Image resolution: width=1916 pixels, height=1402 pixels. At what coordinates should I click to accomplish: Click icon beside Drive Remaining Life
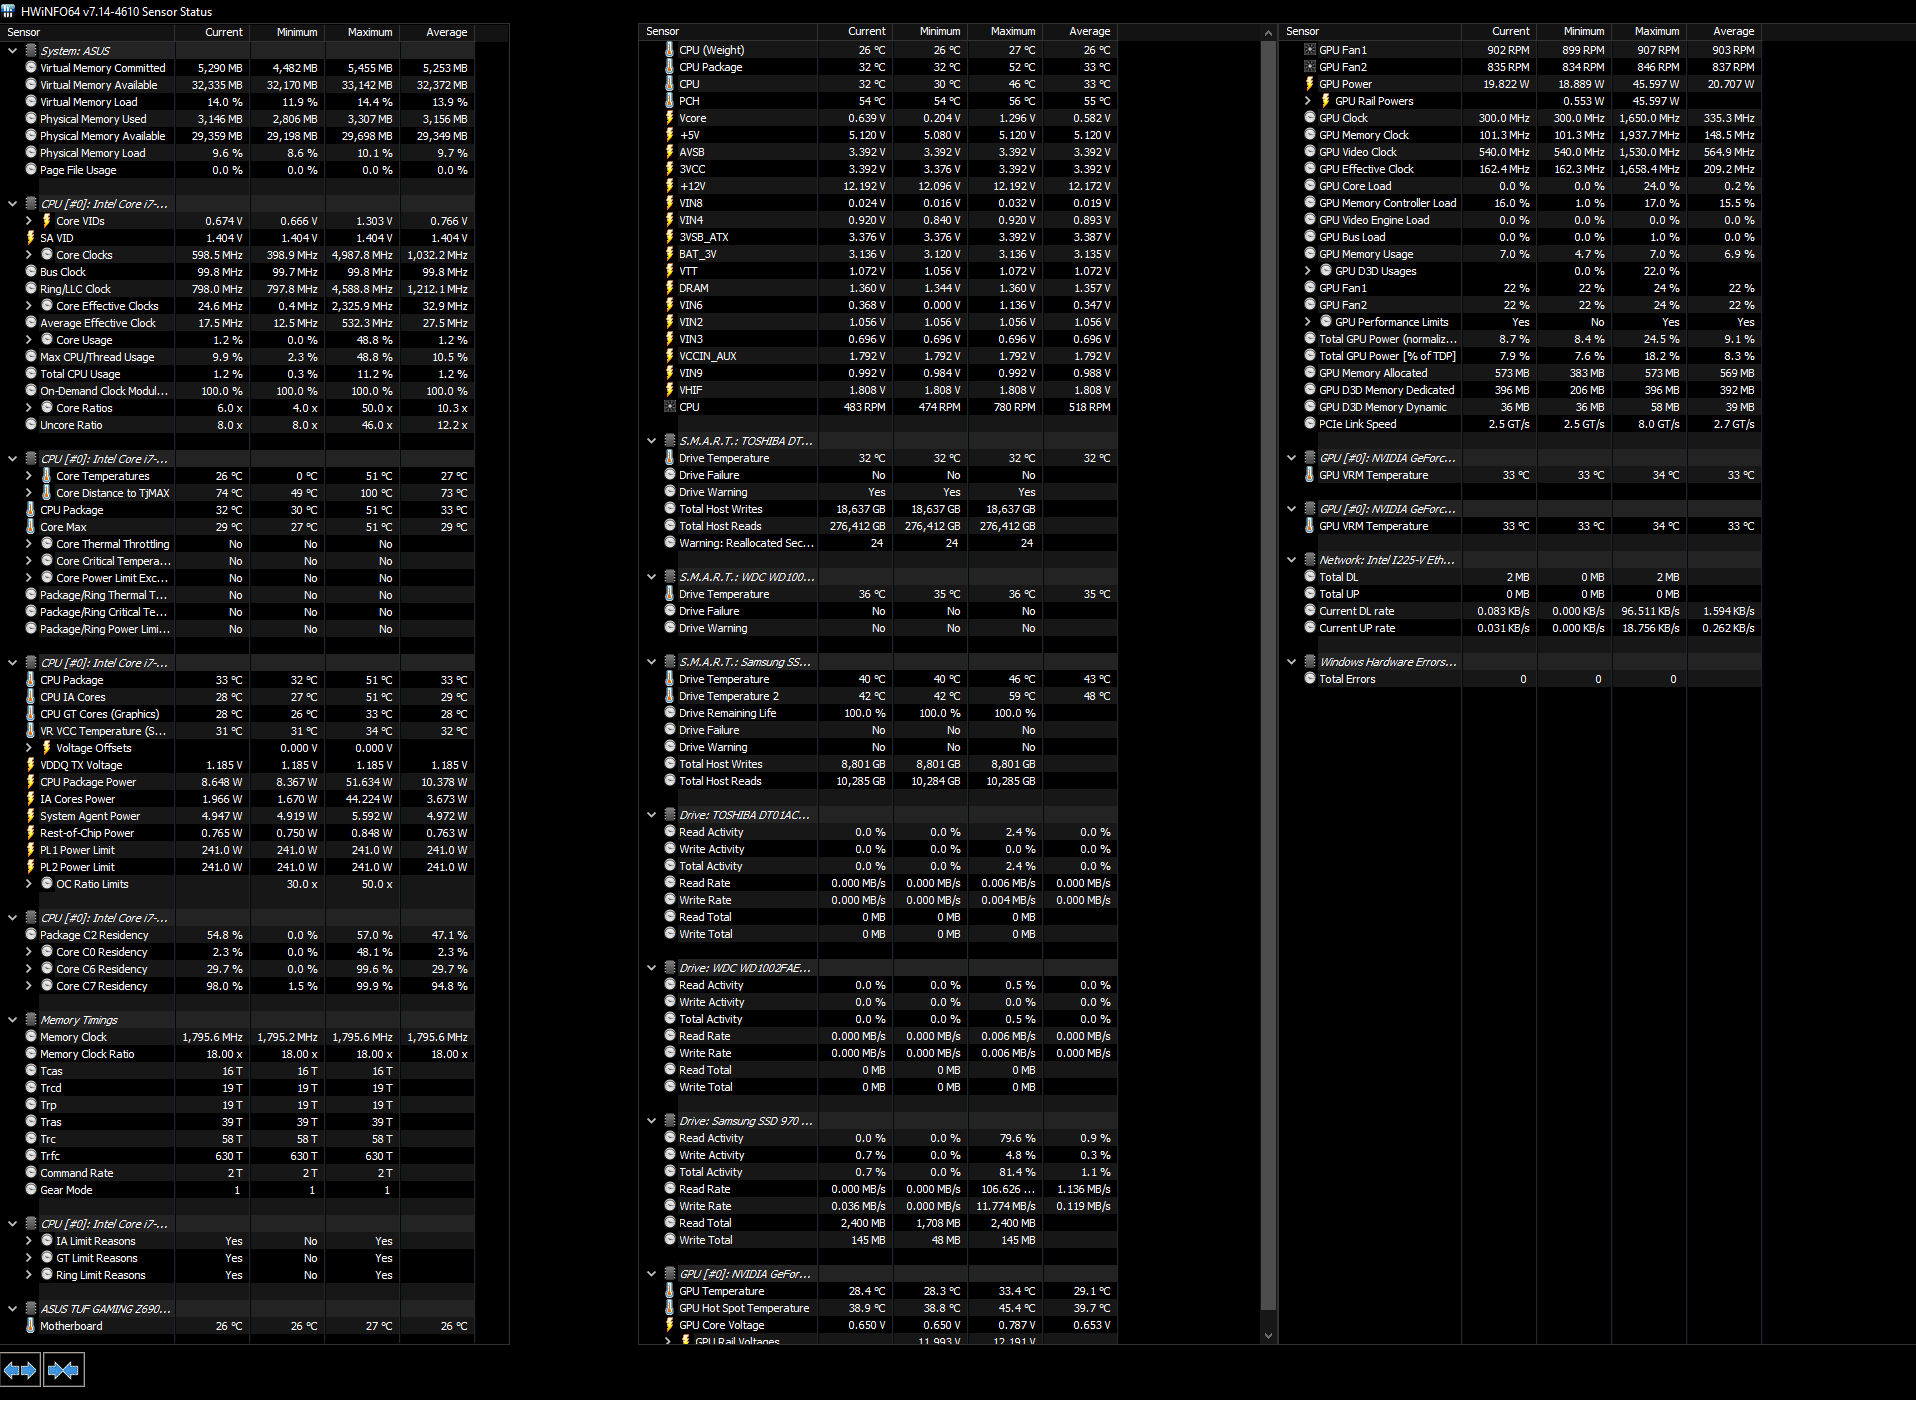[669, 713]
